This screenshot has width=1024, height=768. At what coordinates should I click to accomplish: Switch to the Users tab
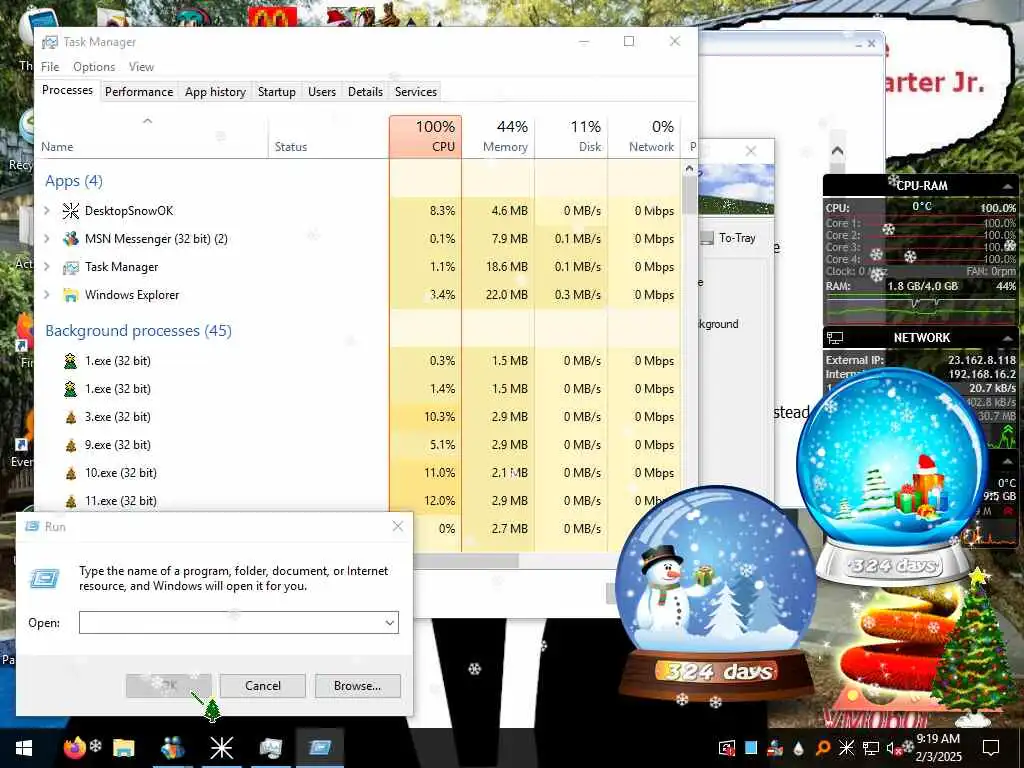(322, 92)
